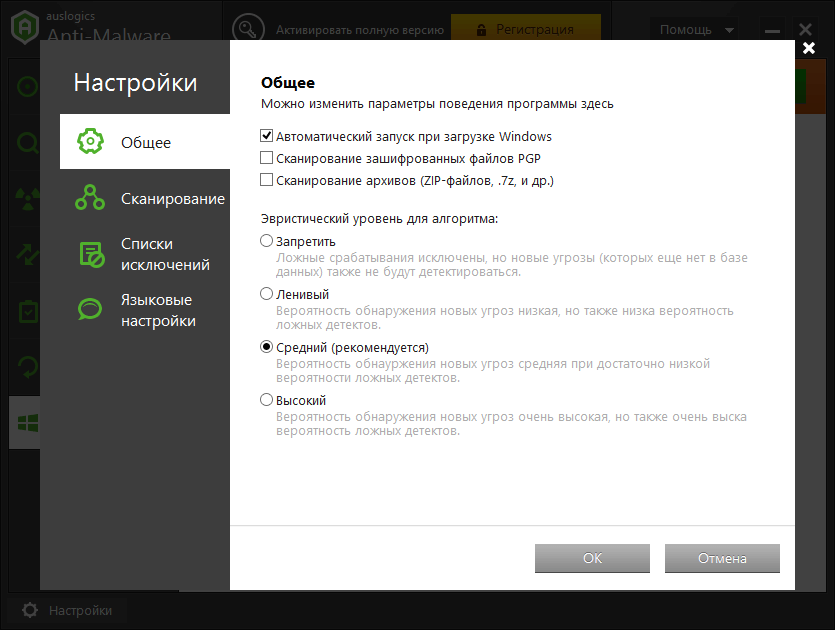Click the two arrows sidebar icon

[x=27, y=255]
